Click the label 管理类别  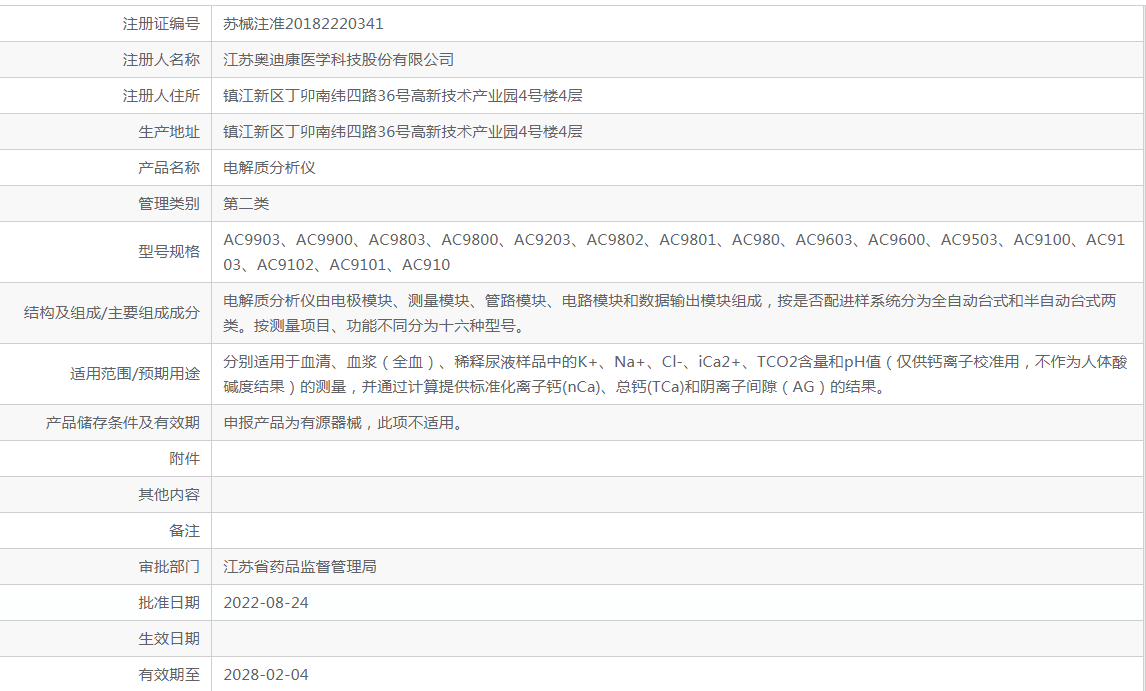(169, 203)
